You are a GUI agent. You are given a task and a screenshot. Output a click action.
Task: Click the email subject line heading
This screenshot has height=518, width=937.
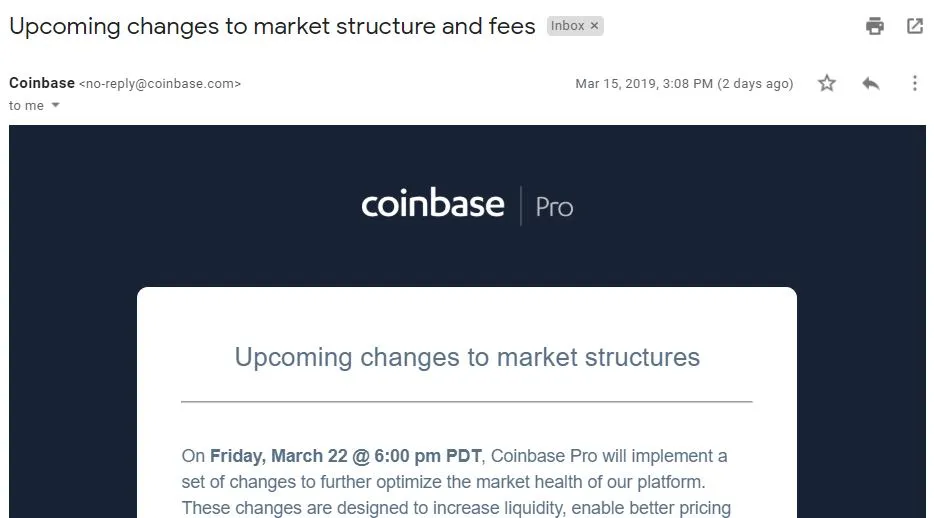point(272,26)
